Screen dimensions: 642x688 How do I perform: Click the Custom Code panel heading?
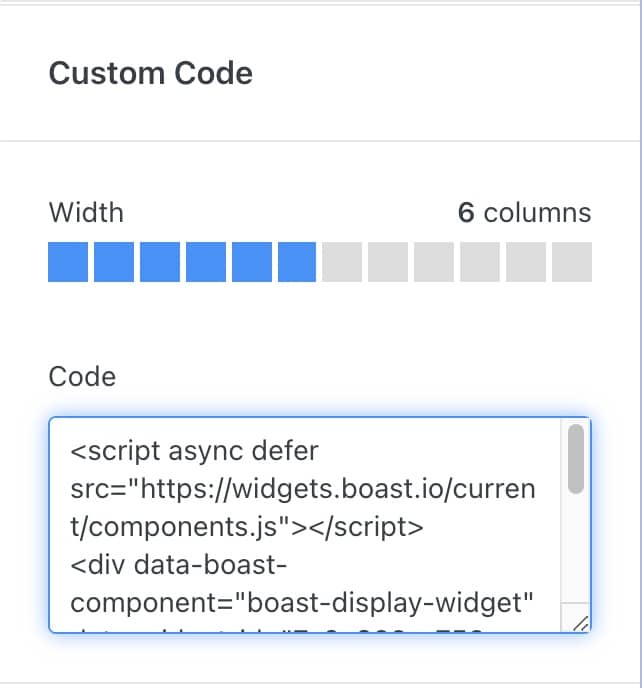[x=150, y=73]
